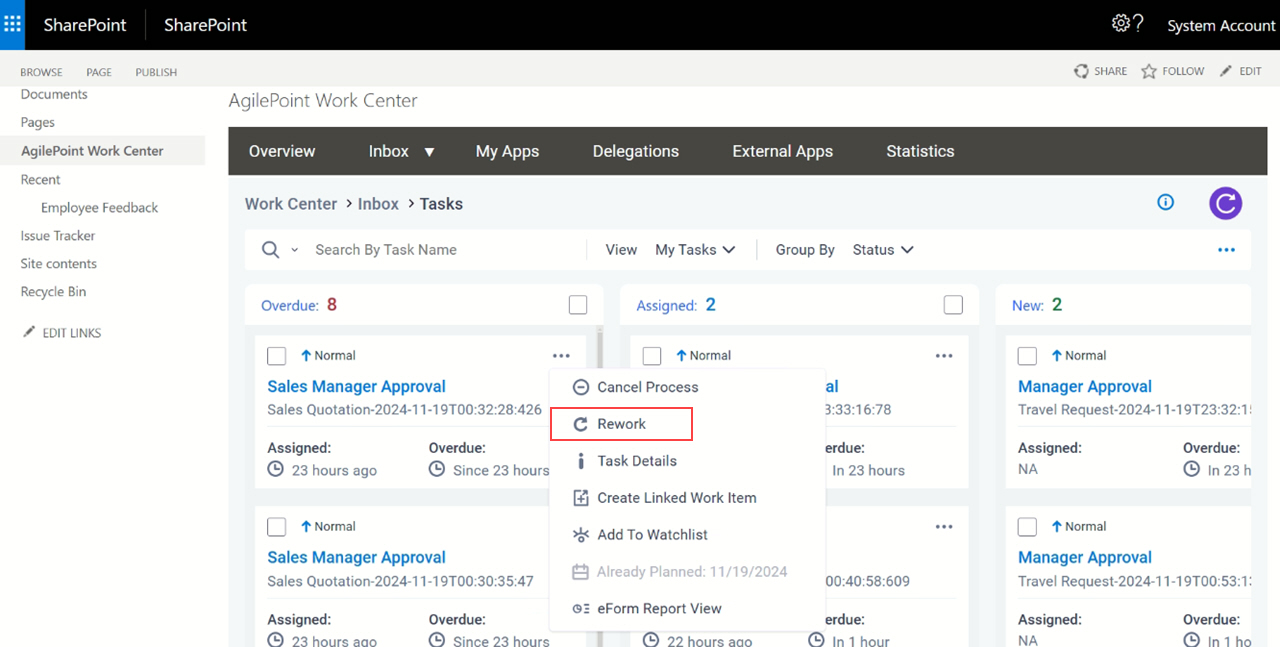Open Employee Feedback under Recent
This screenshot has width=1280, height=647.
pyautogui.click(x=100, y=208)
